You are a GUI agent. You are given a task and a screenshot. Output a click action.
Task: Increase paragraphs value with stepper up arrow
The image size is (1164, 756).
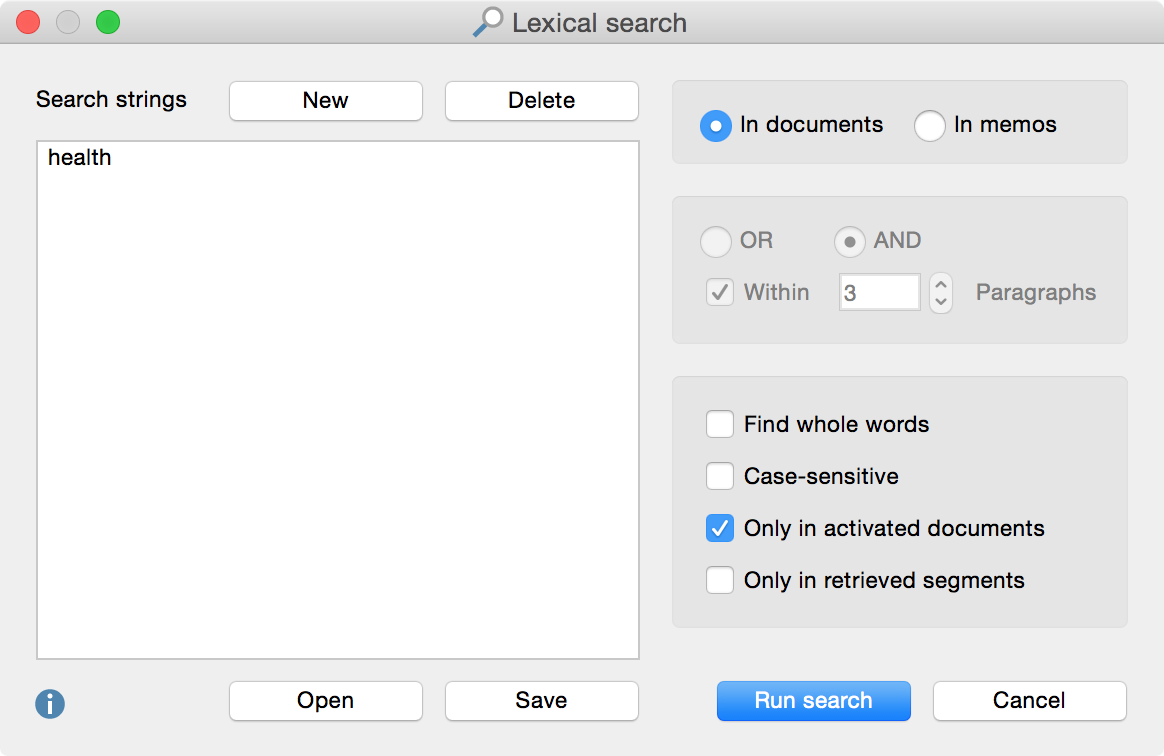pos(940,284)
